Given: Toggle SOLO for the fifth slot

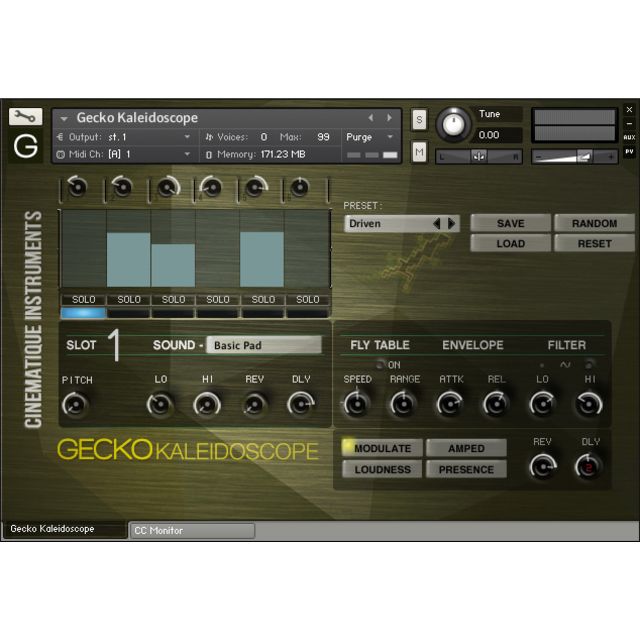Looking at the screenshot, I should (263, 300).
